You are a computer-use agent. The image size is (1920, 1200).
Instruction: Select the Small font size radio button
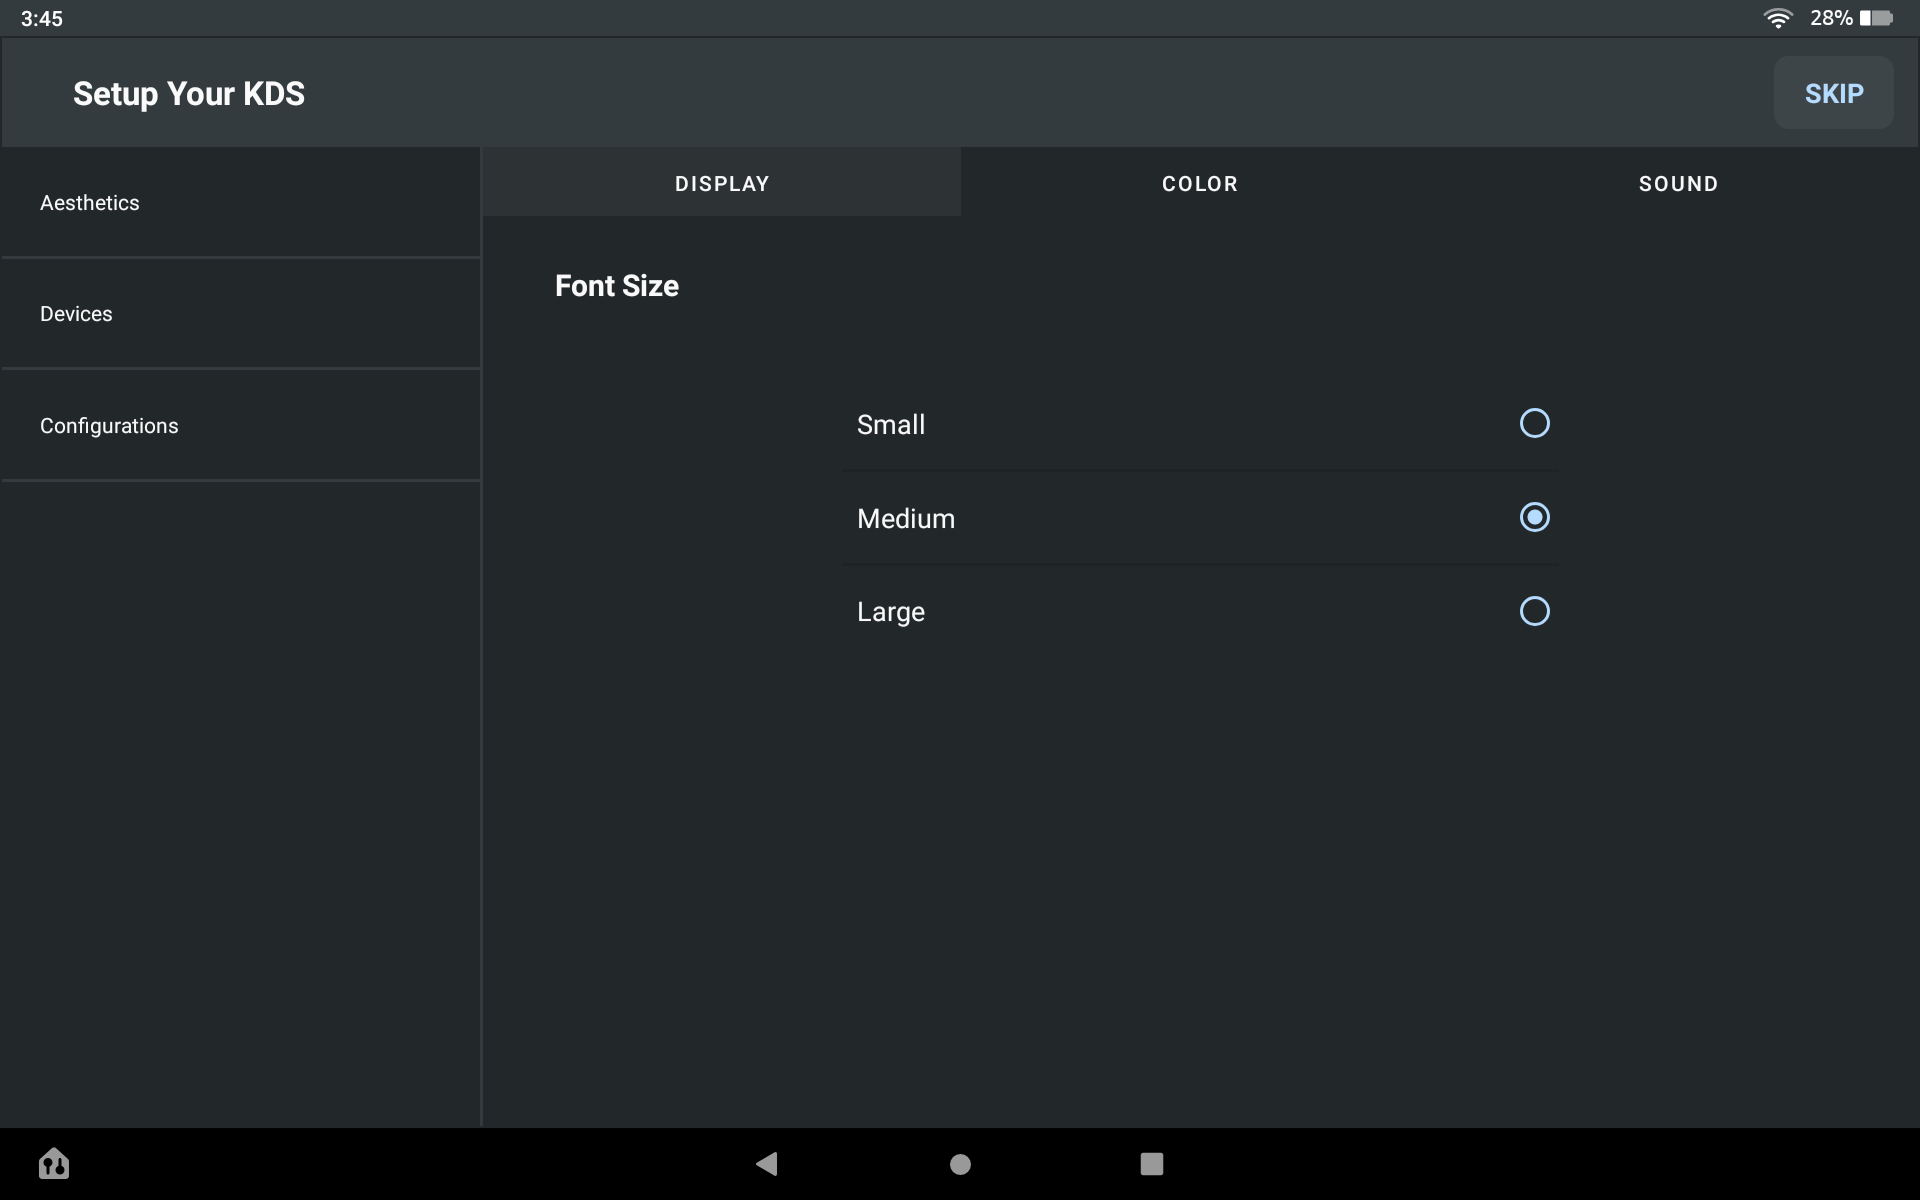(x=1534, y=424)
